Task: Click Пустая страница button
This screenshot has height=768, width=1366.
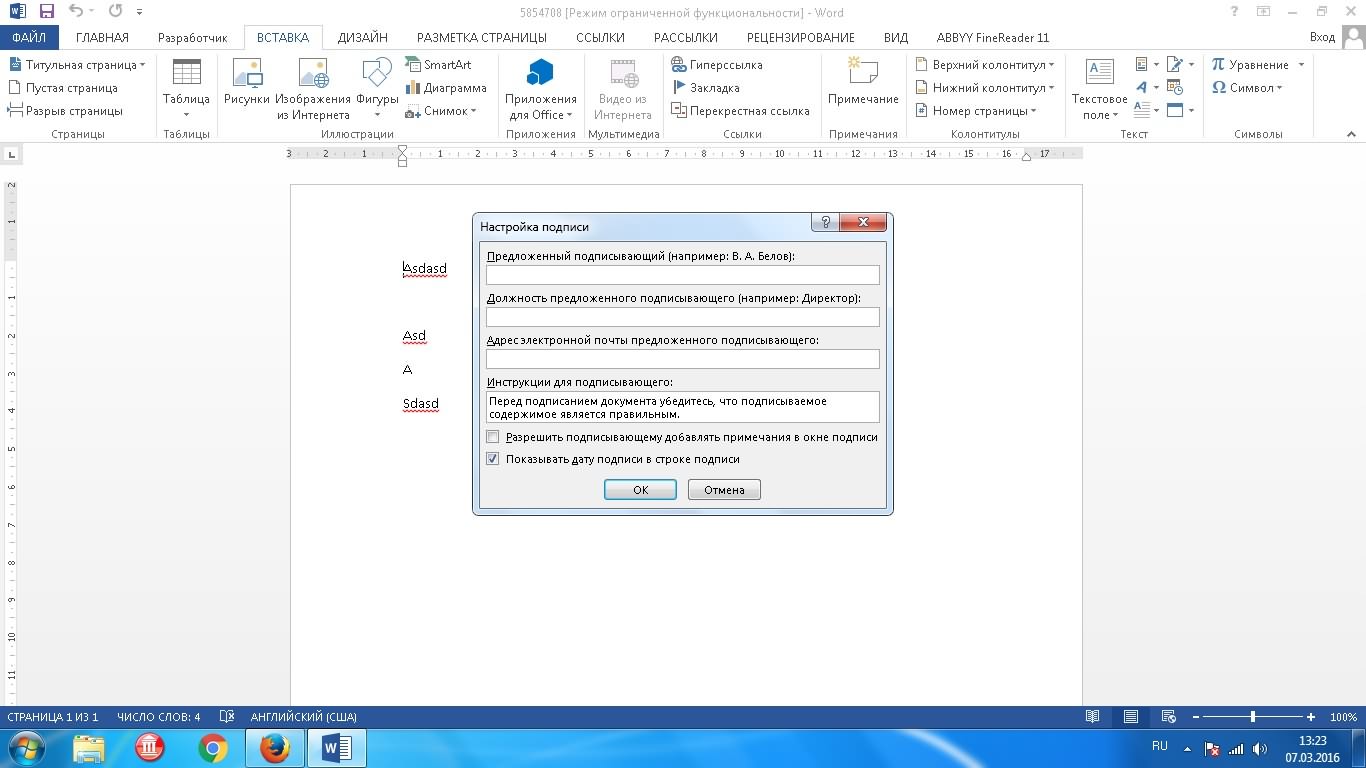Action: (x=63, y=87)
